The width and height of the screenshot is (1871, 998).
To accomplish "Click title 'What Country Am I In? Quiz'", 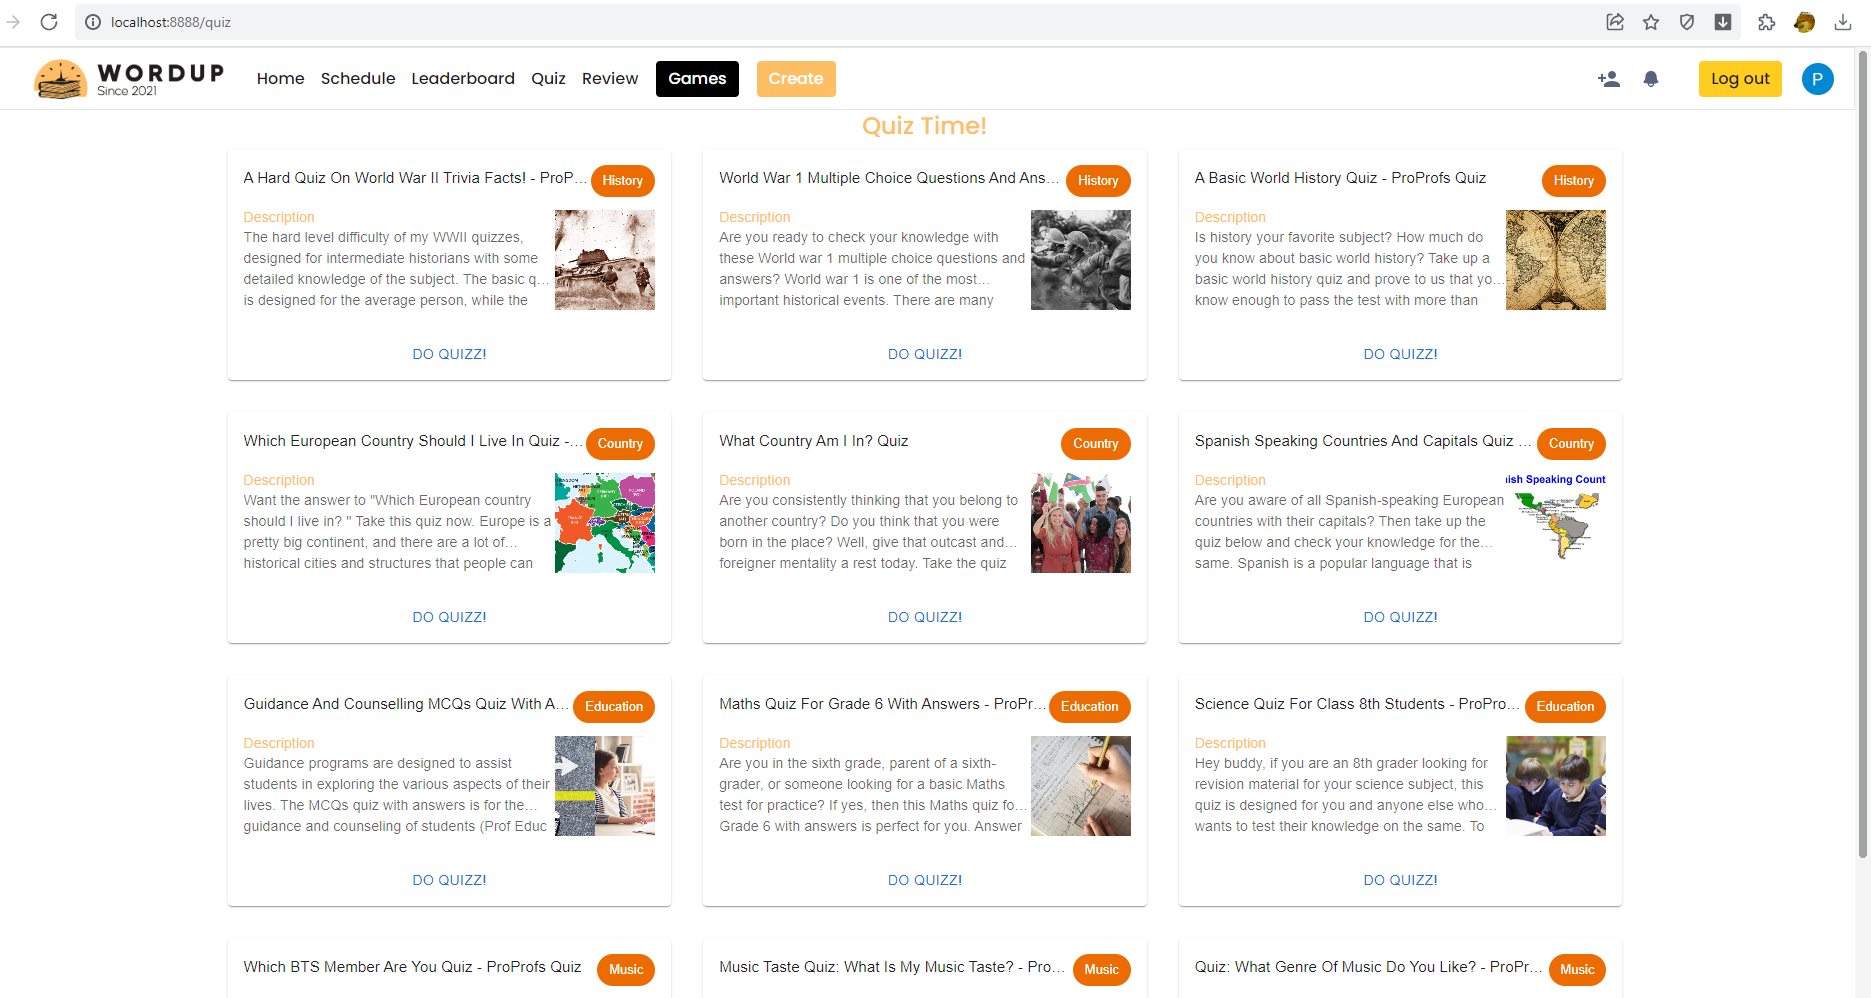I will [814, 441].
